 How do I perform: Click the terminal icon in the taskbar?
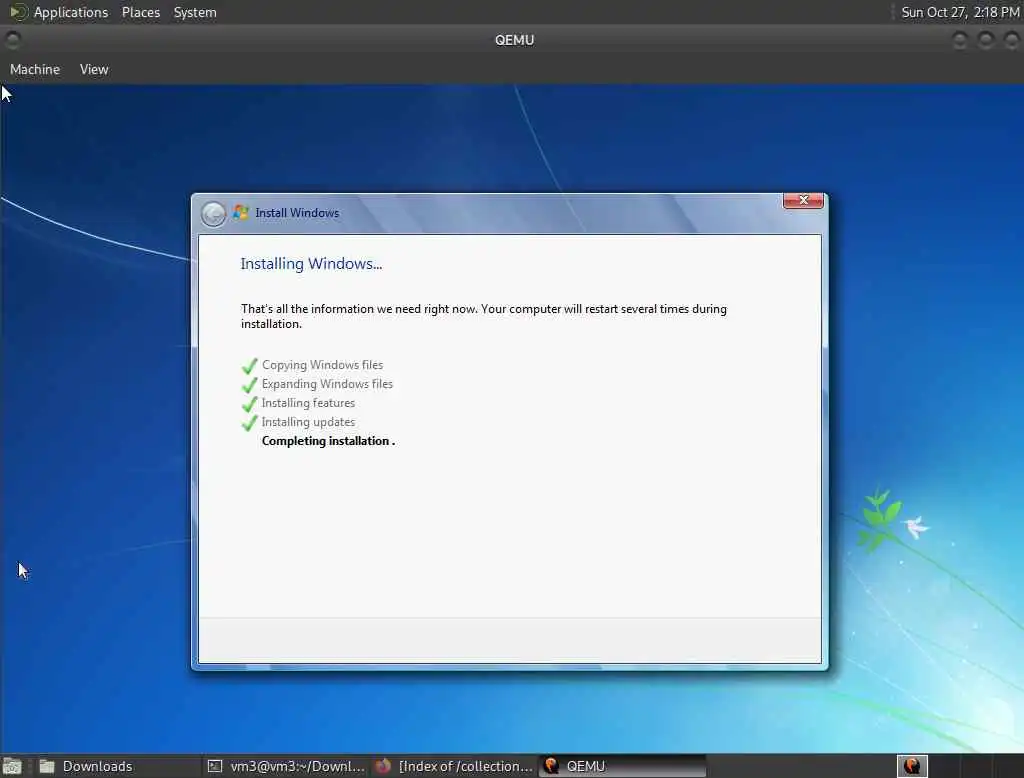pyautogui.click(x=215, y=766)
